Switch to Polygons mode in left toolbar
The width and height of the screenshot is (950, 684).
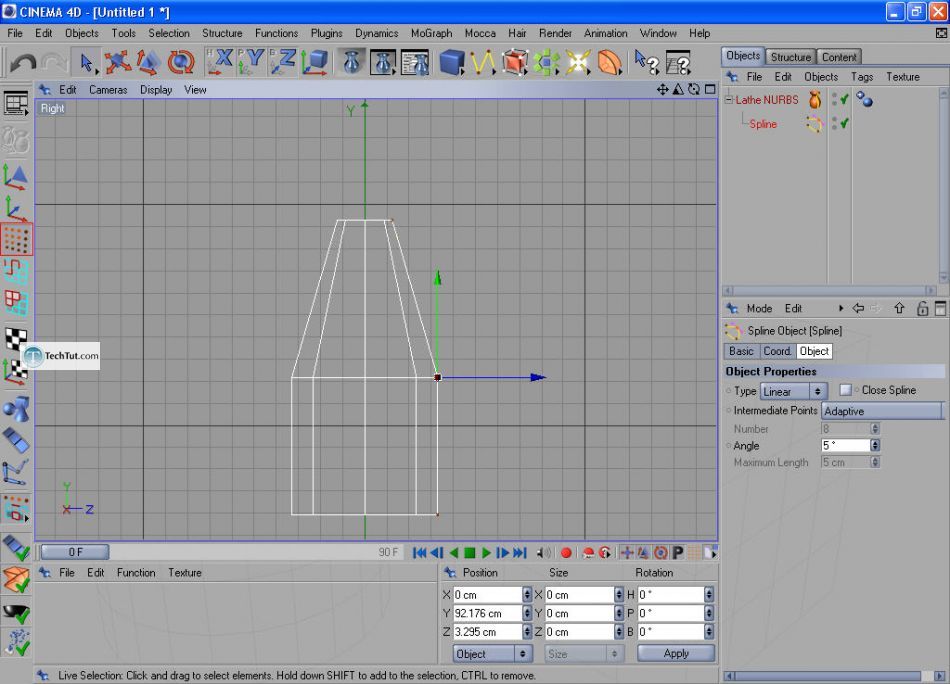(16, 304)
